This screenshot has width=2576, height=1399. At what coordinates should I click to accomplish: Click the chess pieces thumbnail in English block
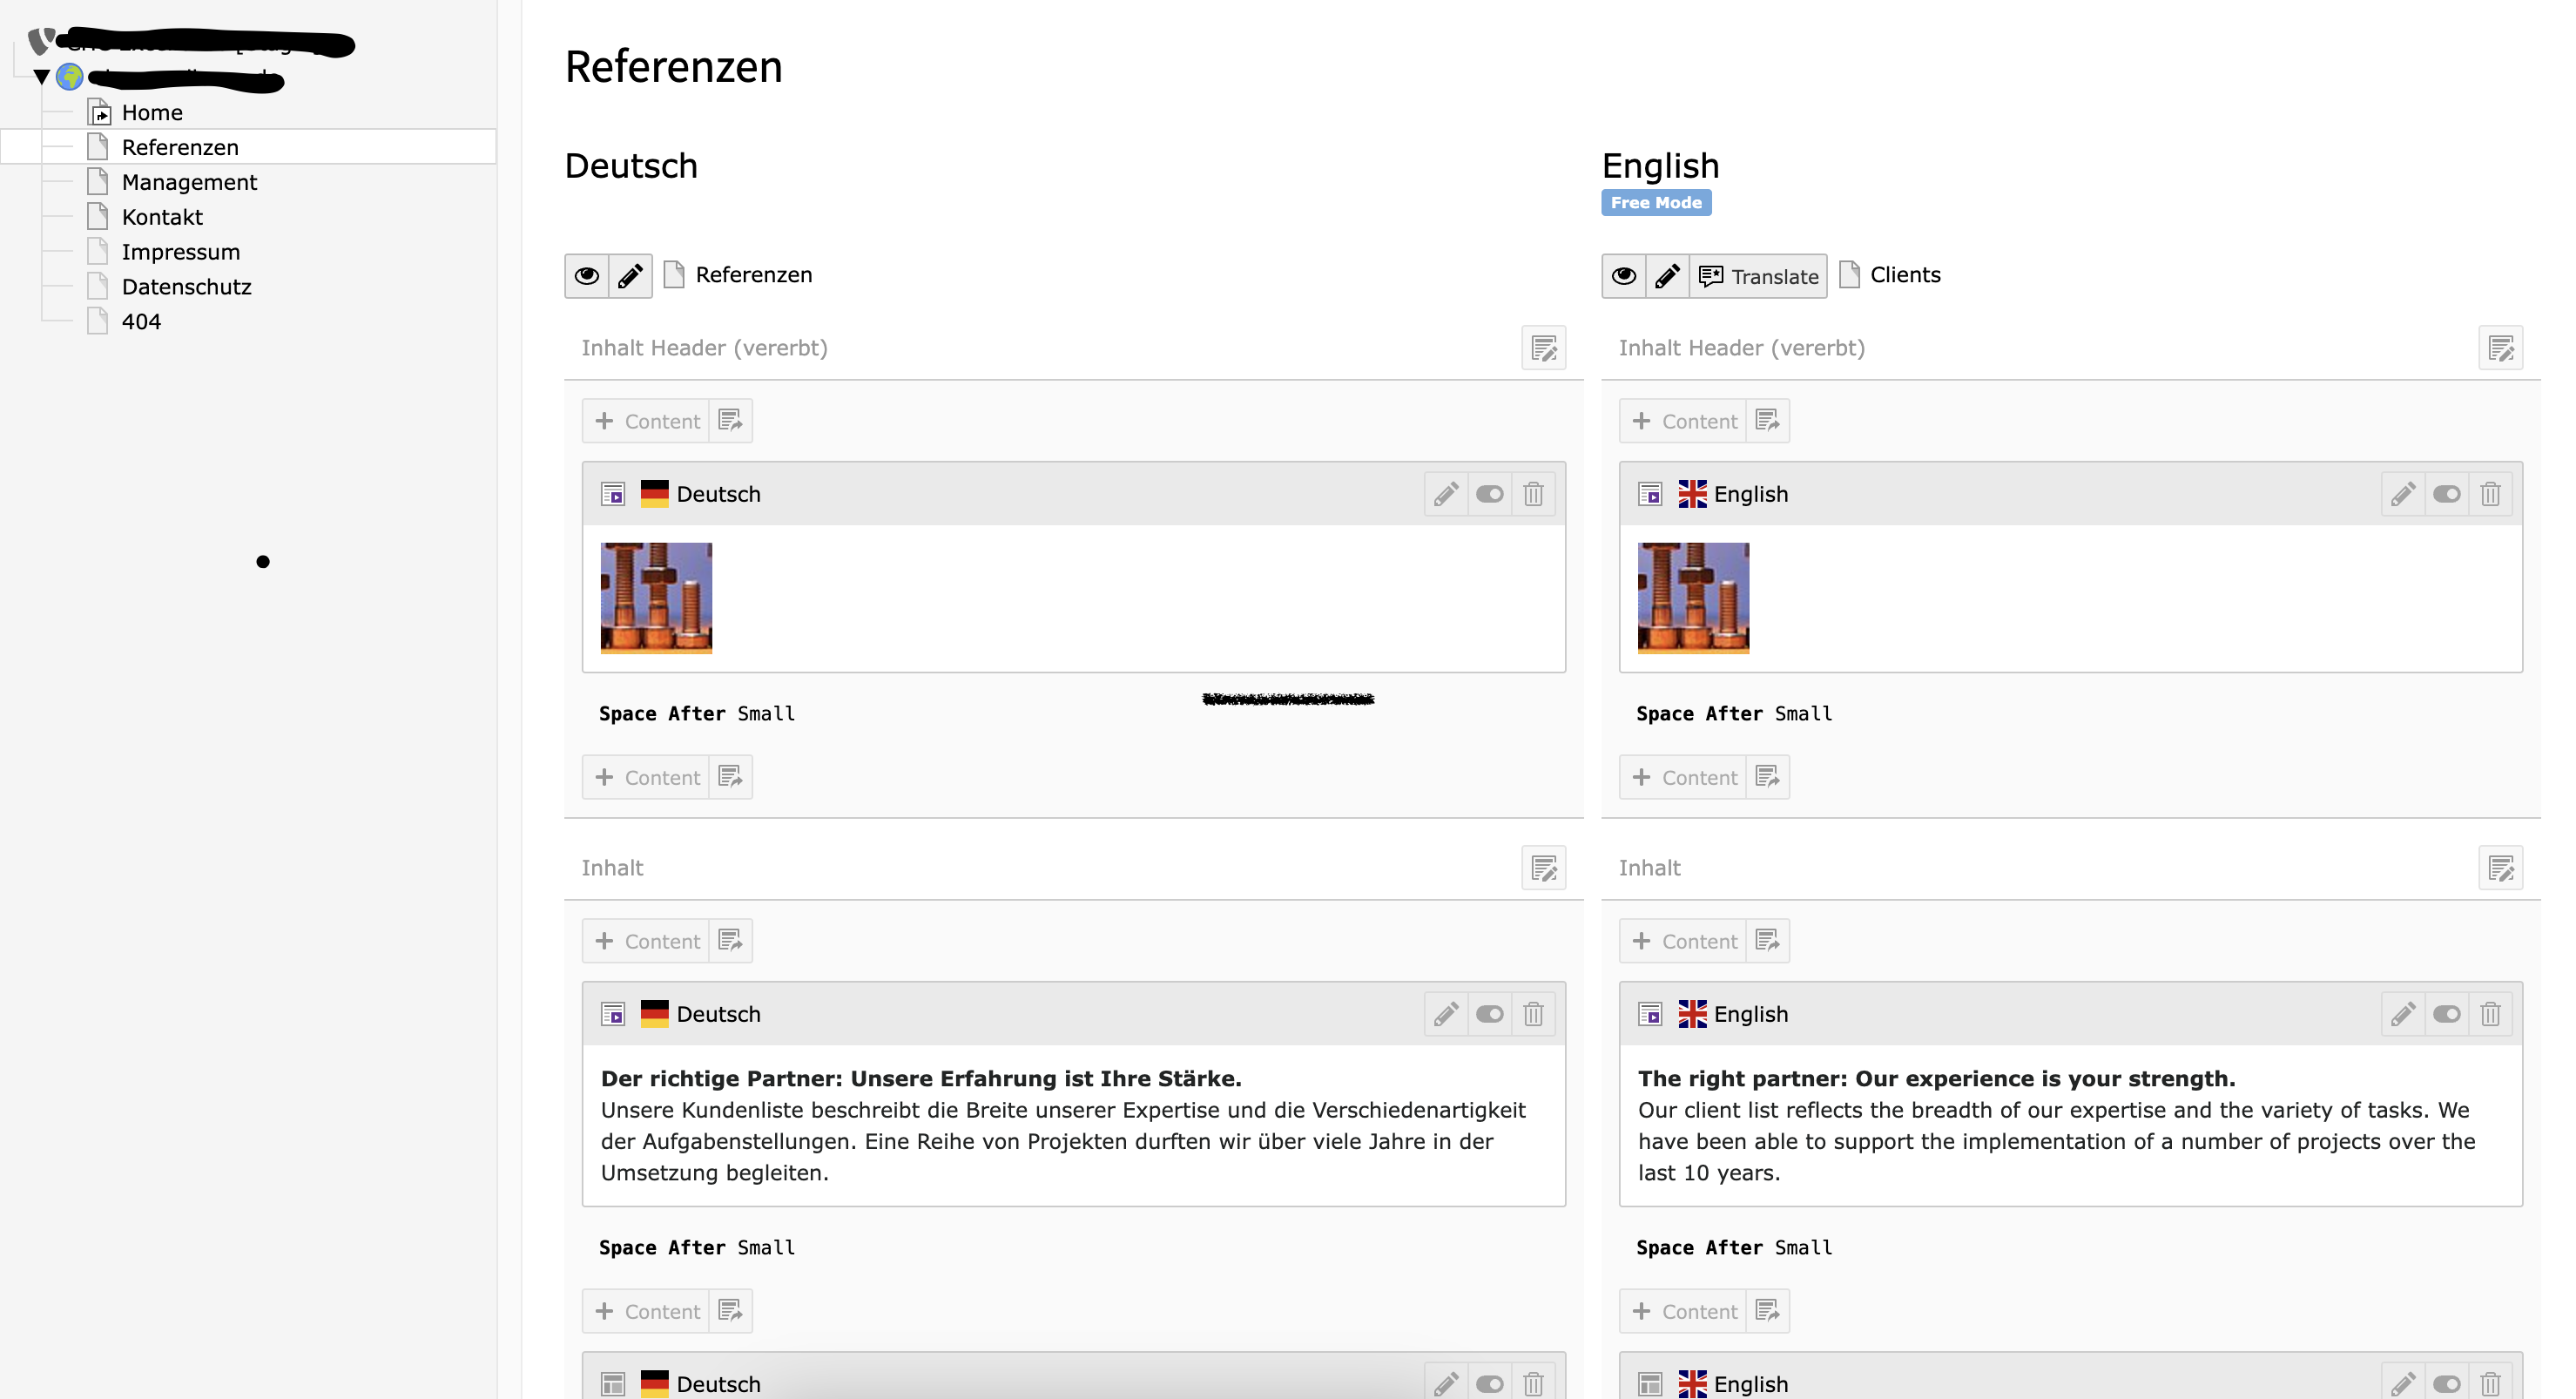(1693, 598)
